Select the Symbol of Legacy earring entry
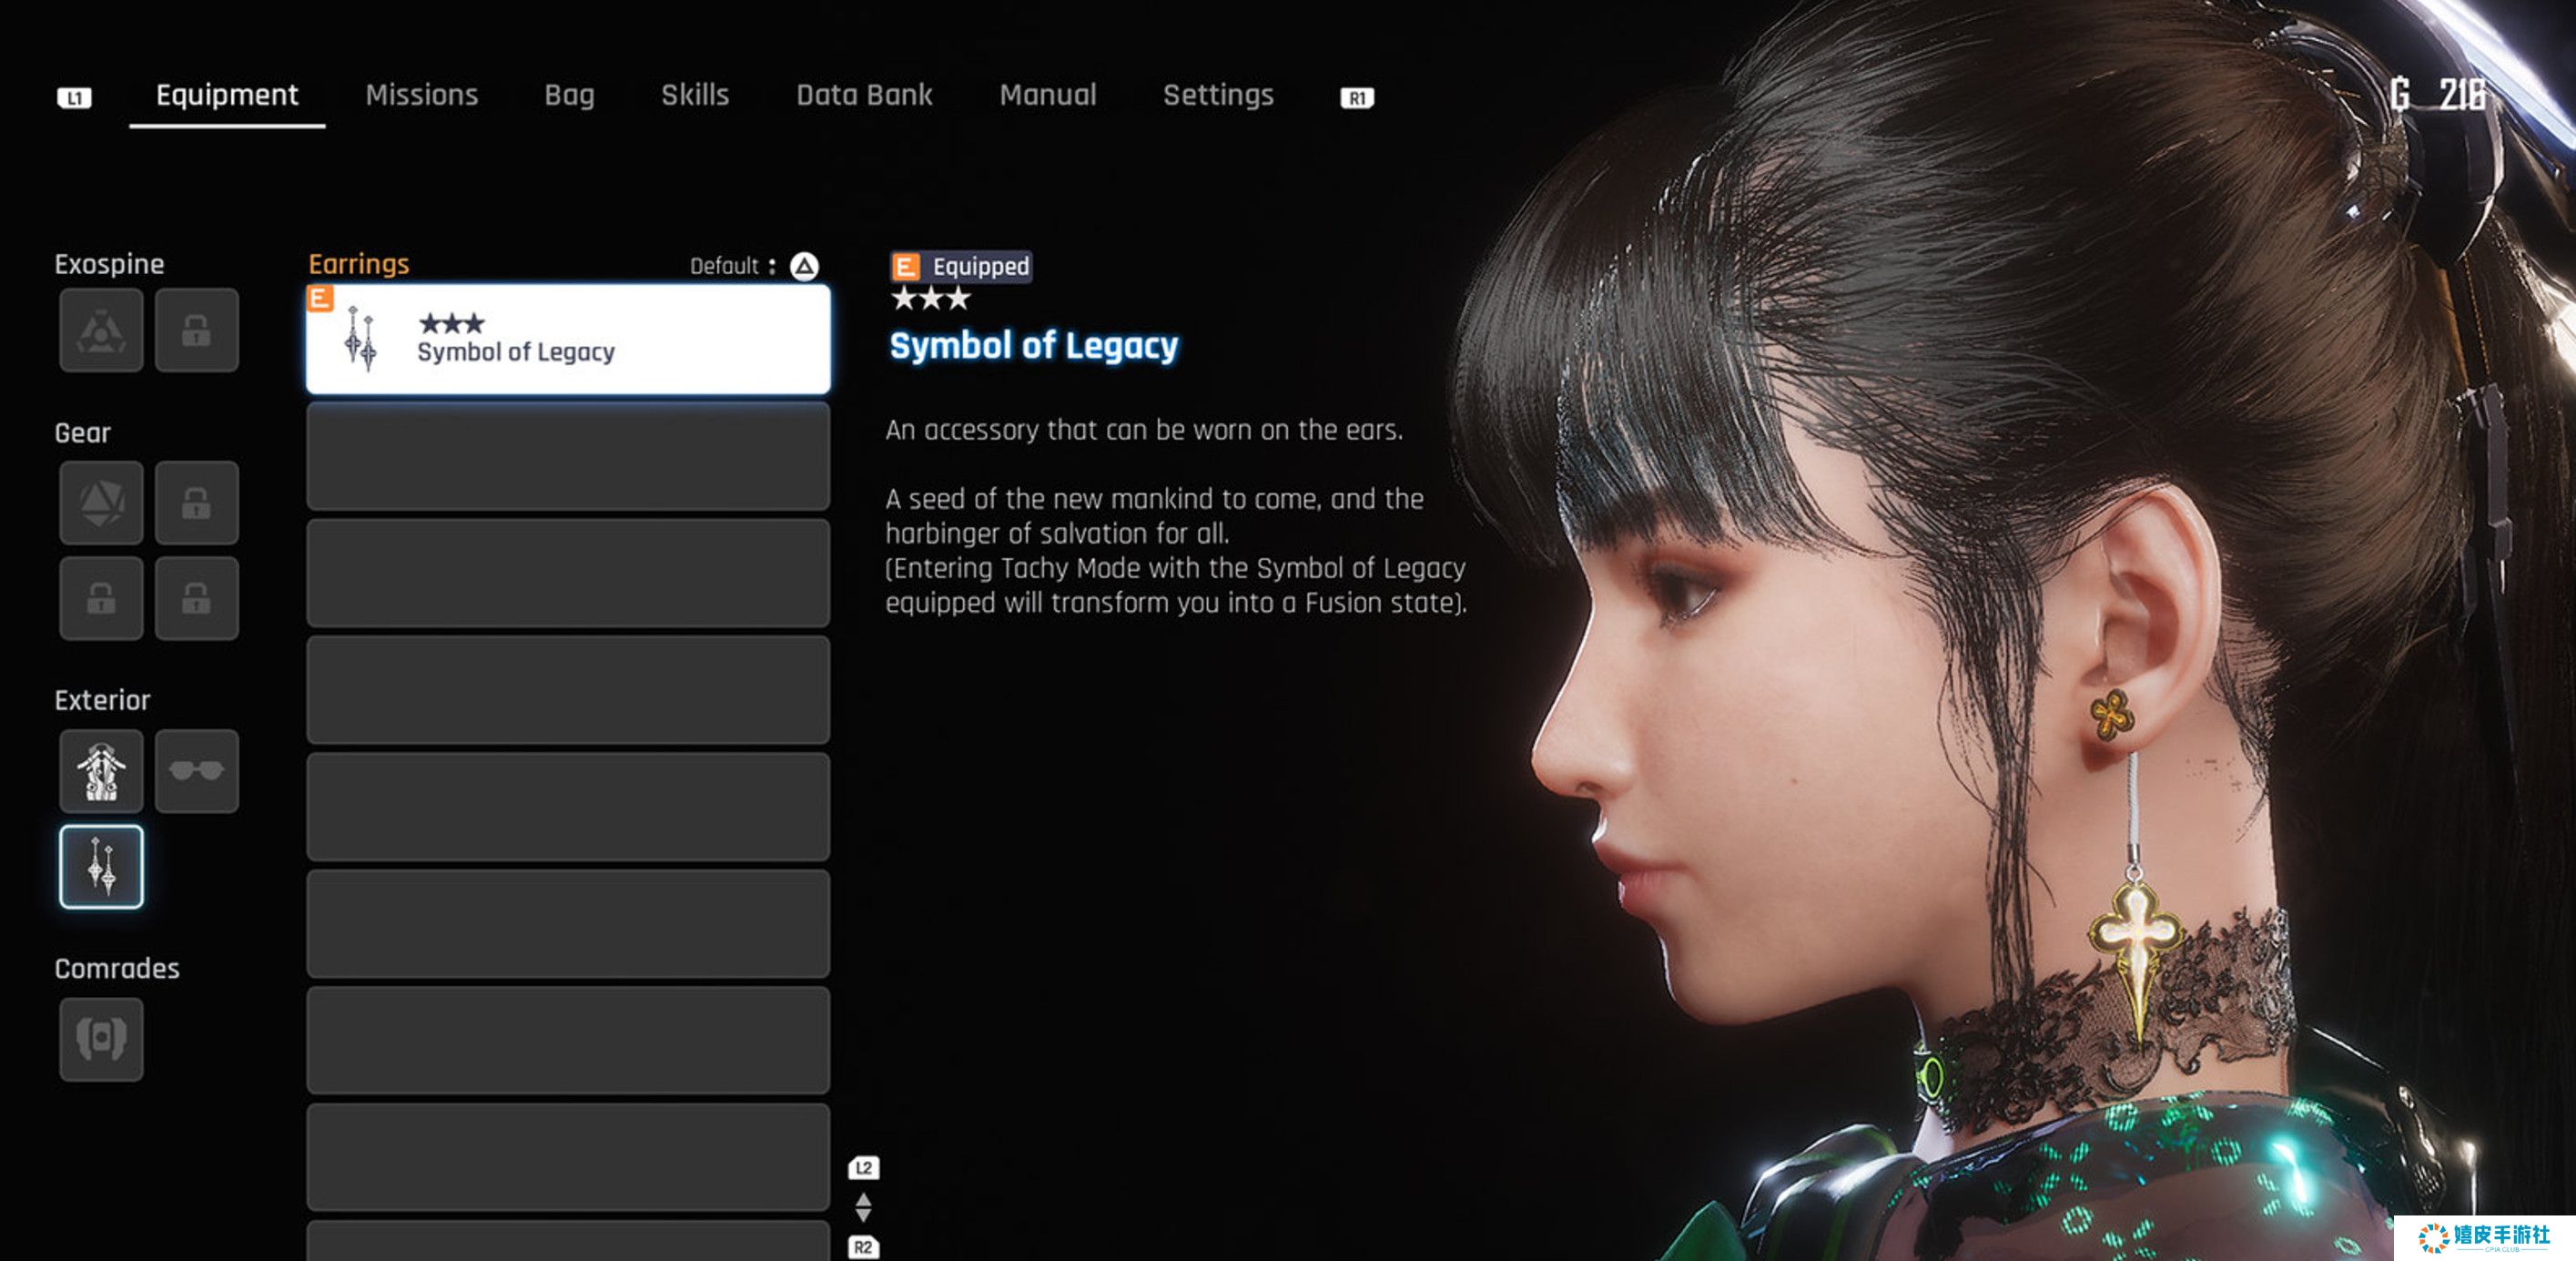2576x1261 pixels. (568, 339)
